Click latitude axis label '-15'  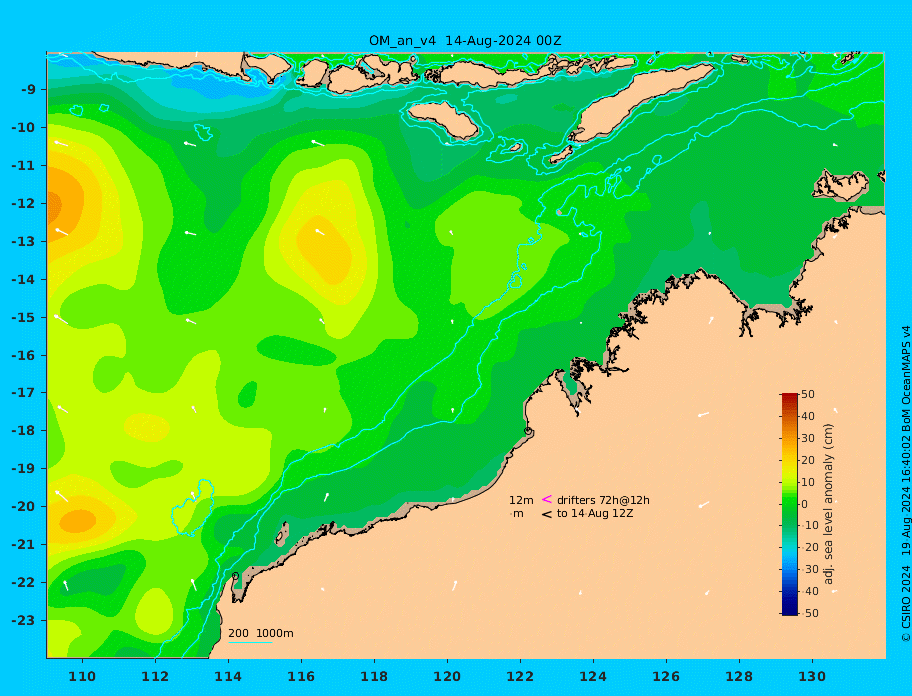[x=23, y=317]
